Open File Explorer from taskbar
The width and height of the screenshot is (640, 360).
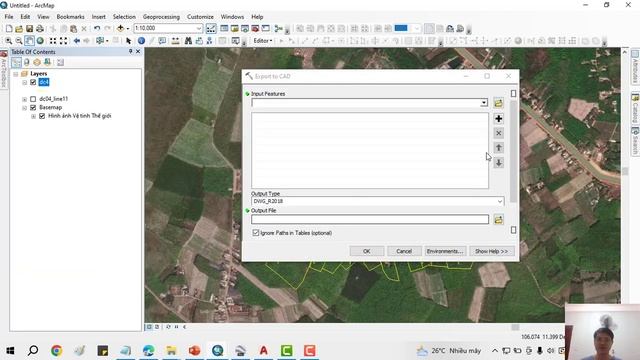[171, 350]
